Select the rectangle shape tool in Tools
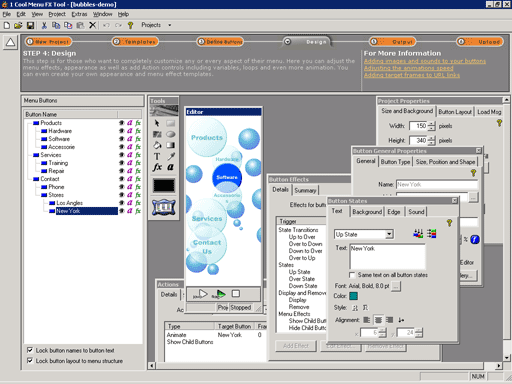This screenshot has height=384, width=512. pyautogui.click(x=171, y=123)
